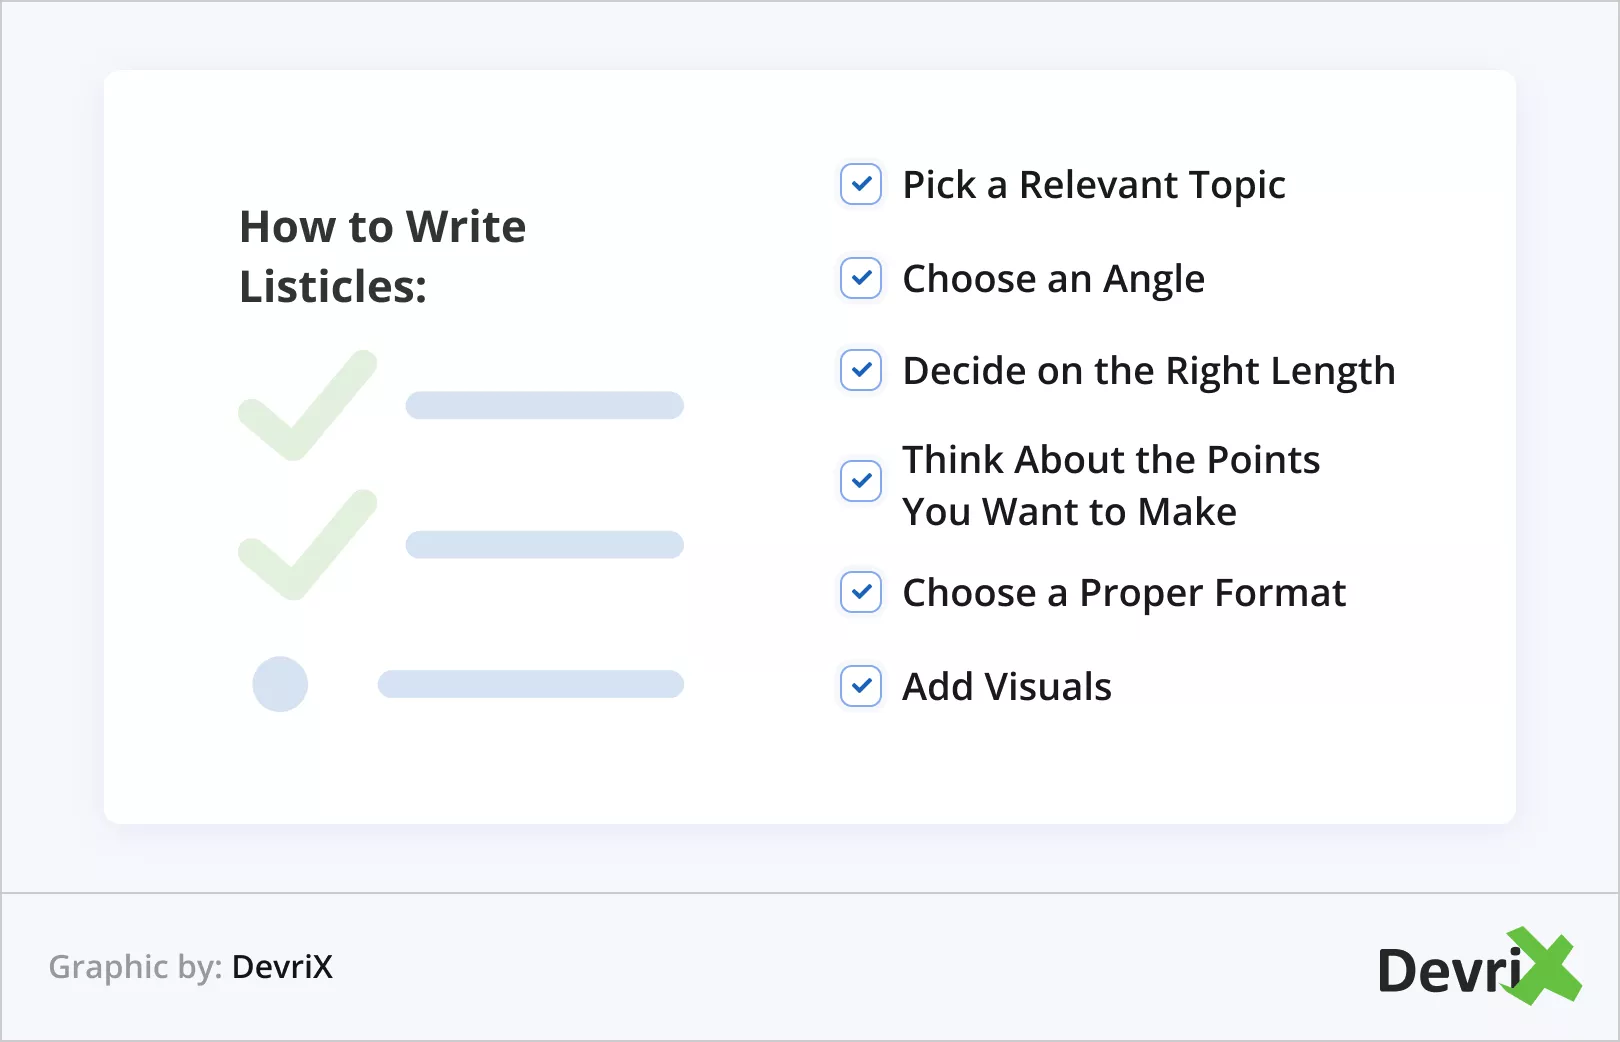Uncheck the Think About the Points checkbox
This screenshot has height=1042, width=1620.
(x=861, y=481)
